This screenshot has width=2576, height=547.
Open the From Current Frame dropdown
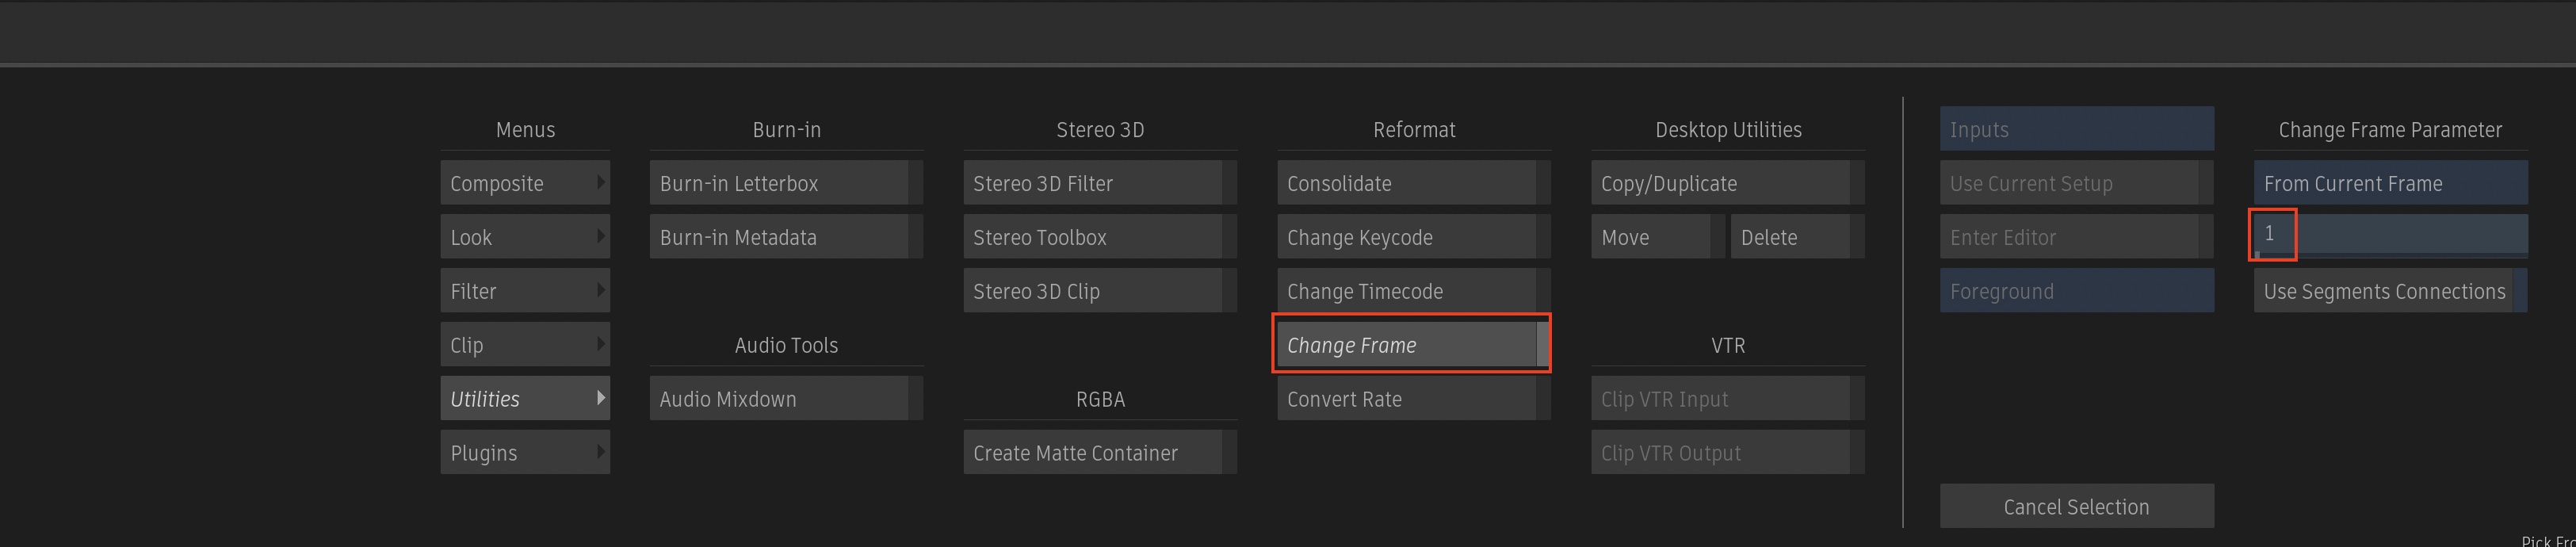[2389, 183]
